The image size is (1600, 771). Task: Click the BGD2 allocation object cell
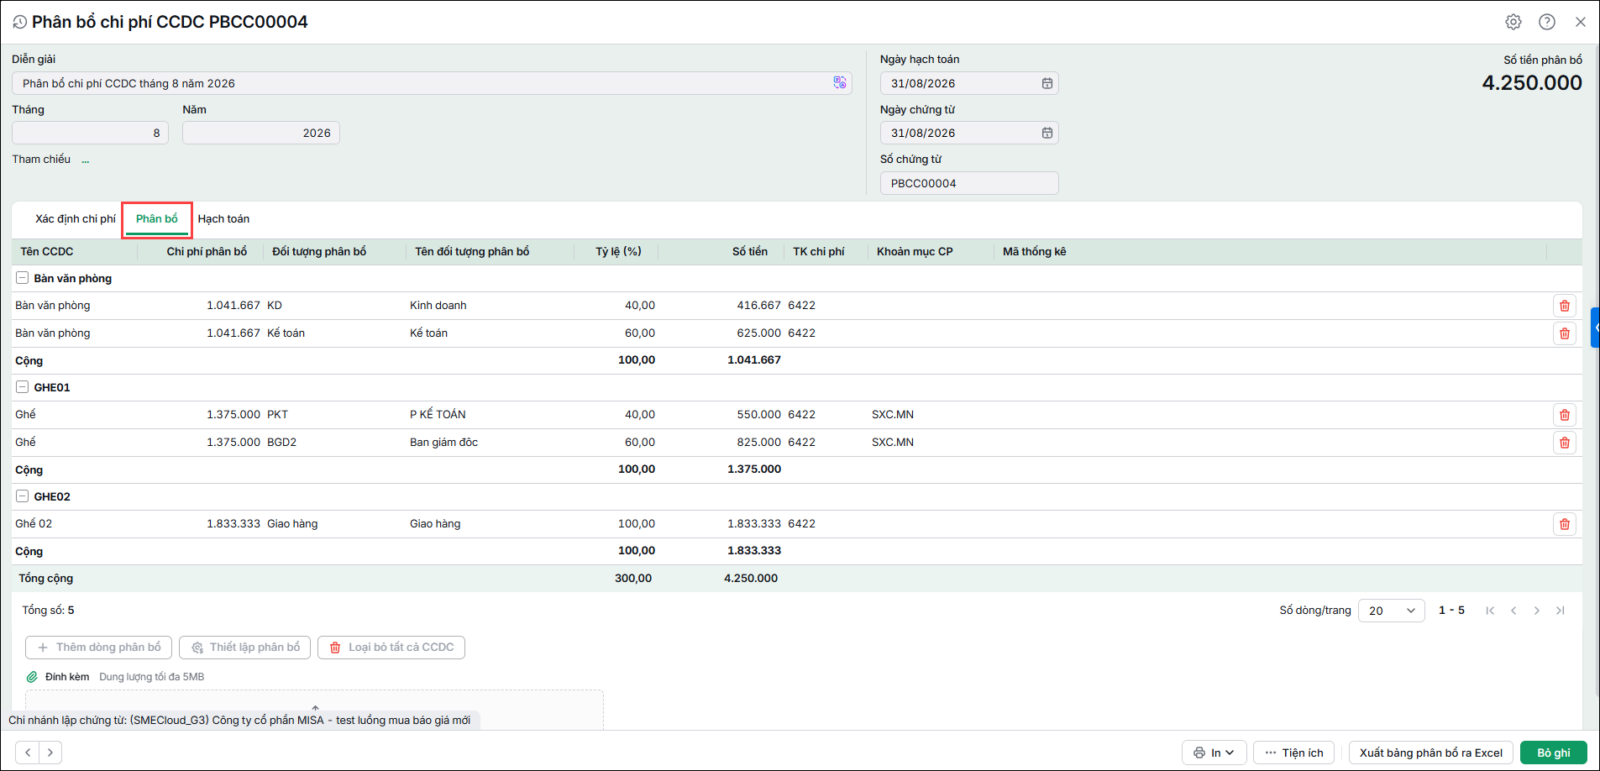(282, 442)
